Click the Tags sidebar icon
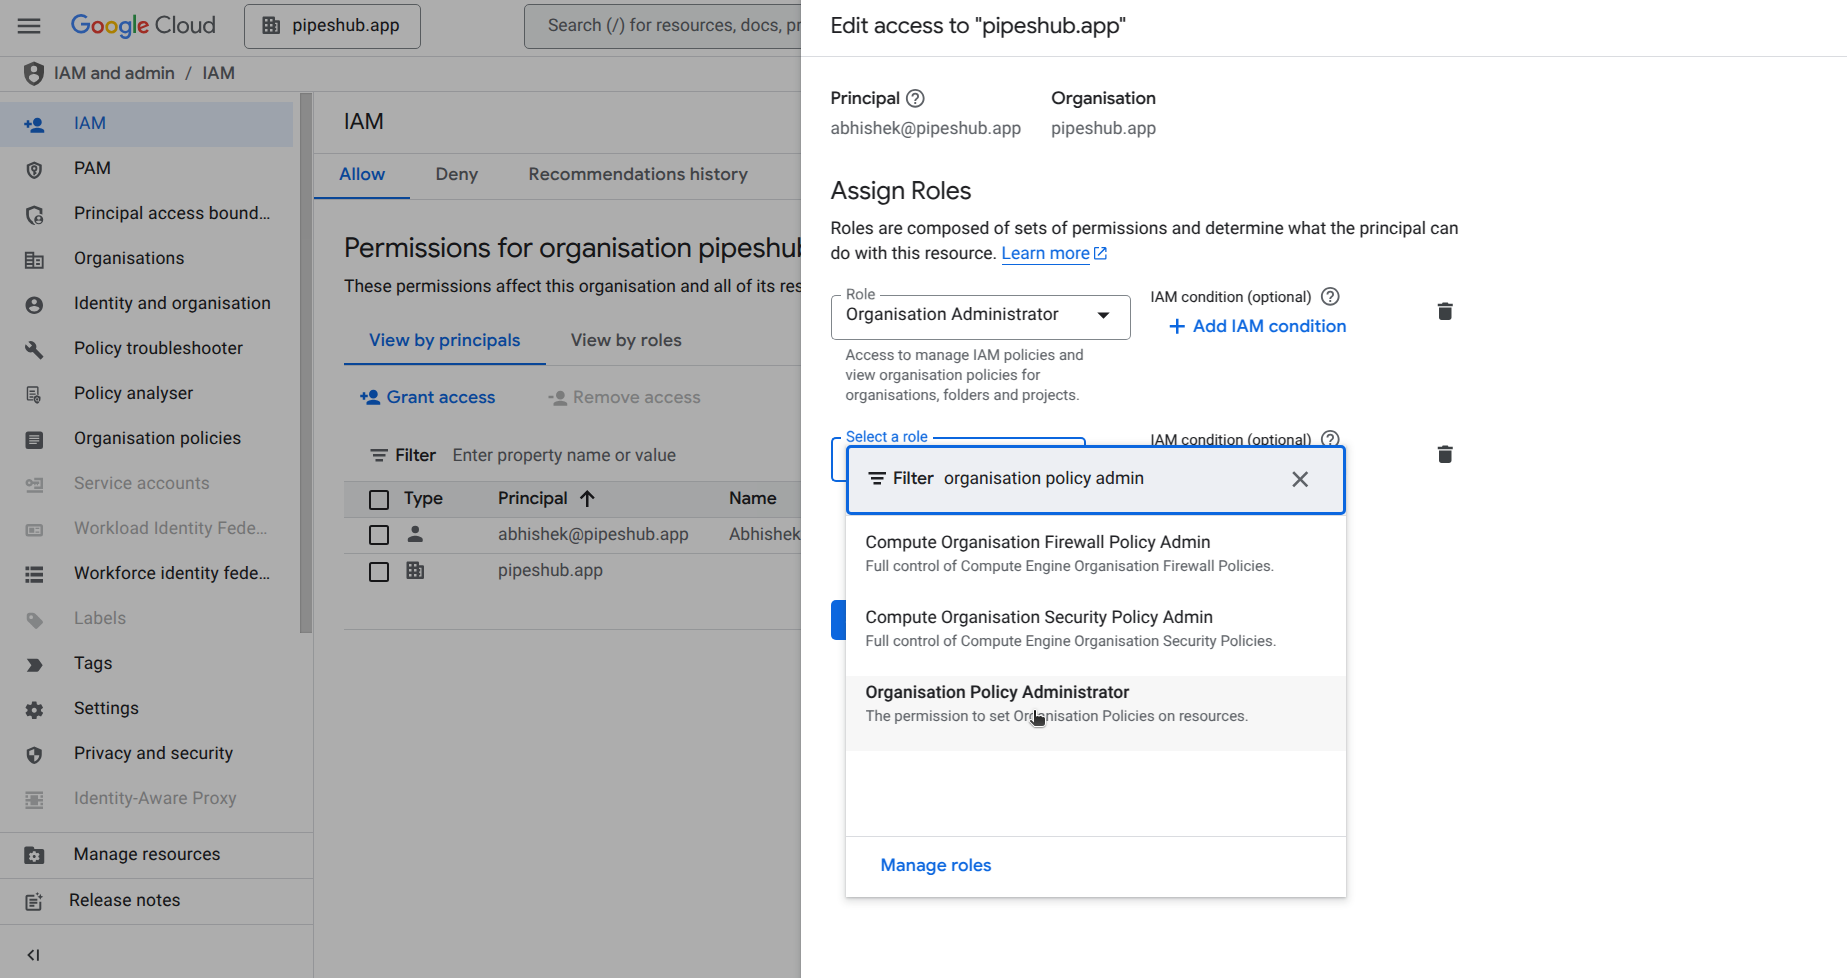This screenshot has height=978, width=1847. (x=34, y=664)
